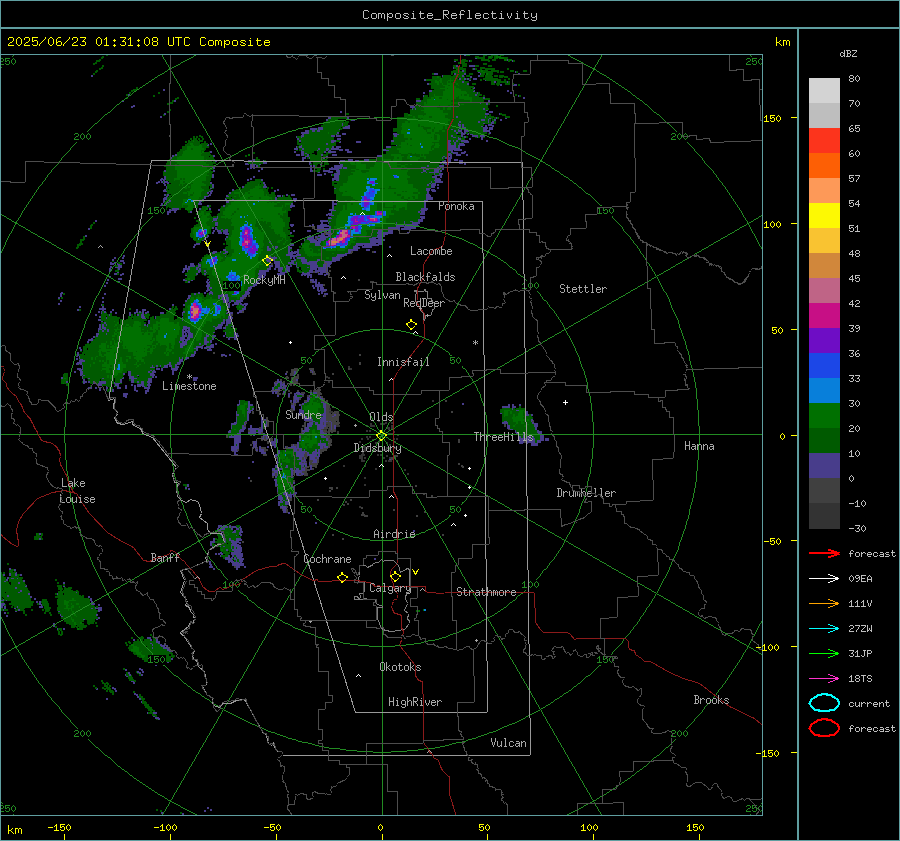
Task: Click the green echo patch near ThreeHills
Action: click(x=520, y=424)
